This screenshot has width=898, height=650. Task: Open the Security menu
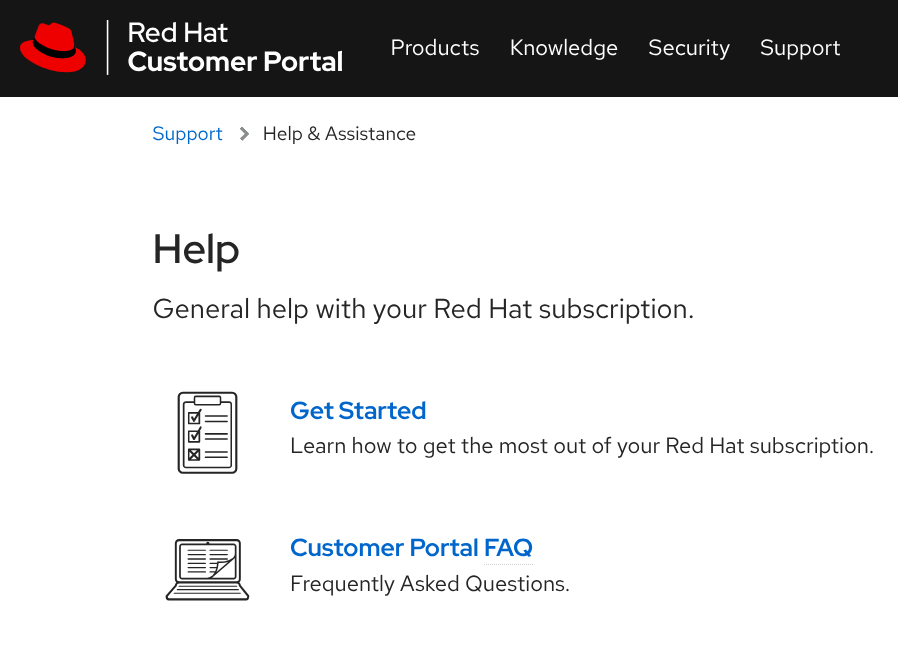coord(689,48)
